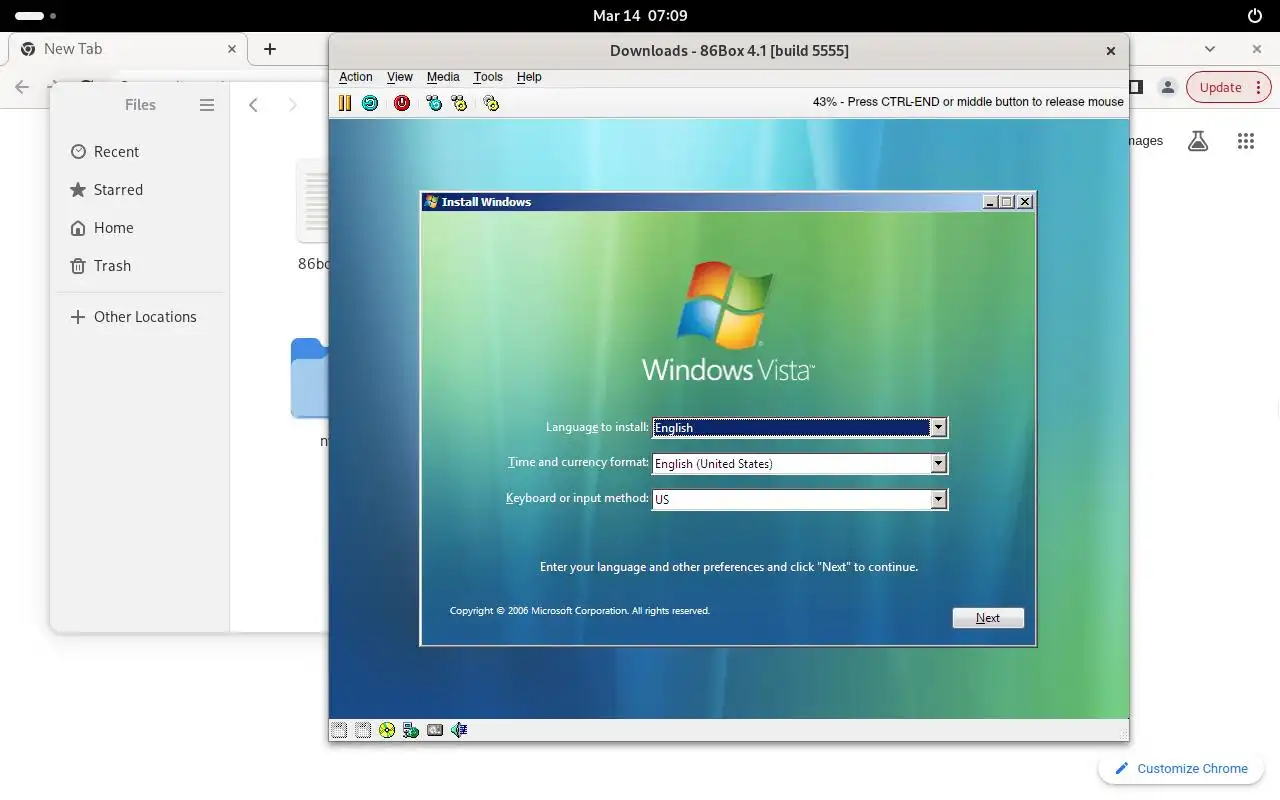
Task: Close the 86Box window
Action: 1110,51
